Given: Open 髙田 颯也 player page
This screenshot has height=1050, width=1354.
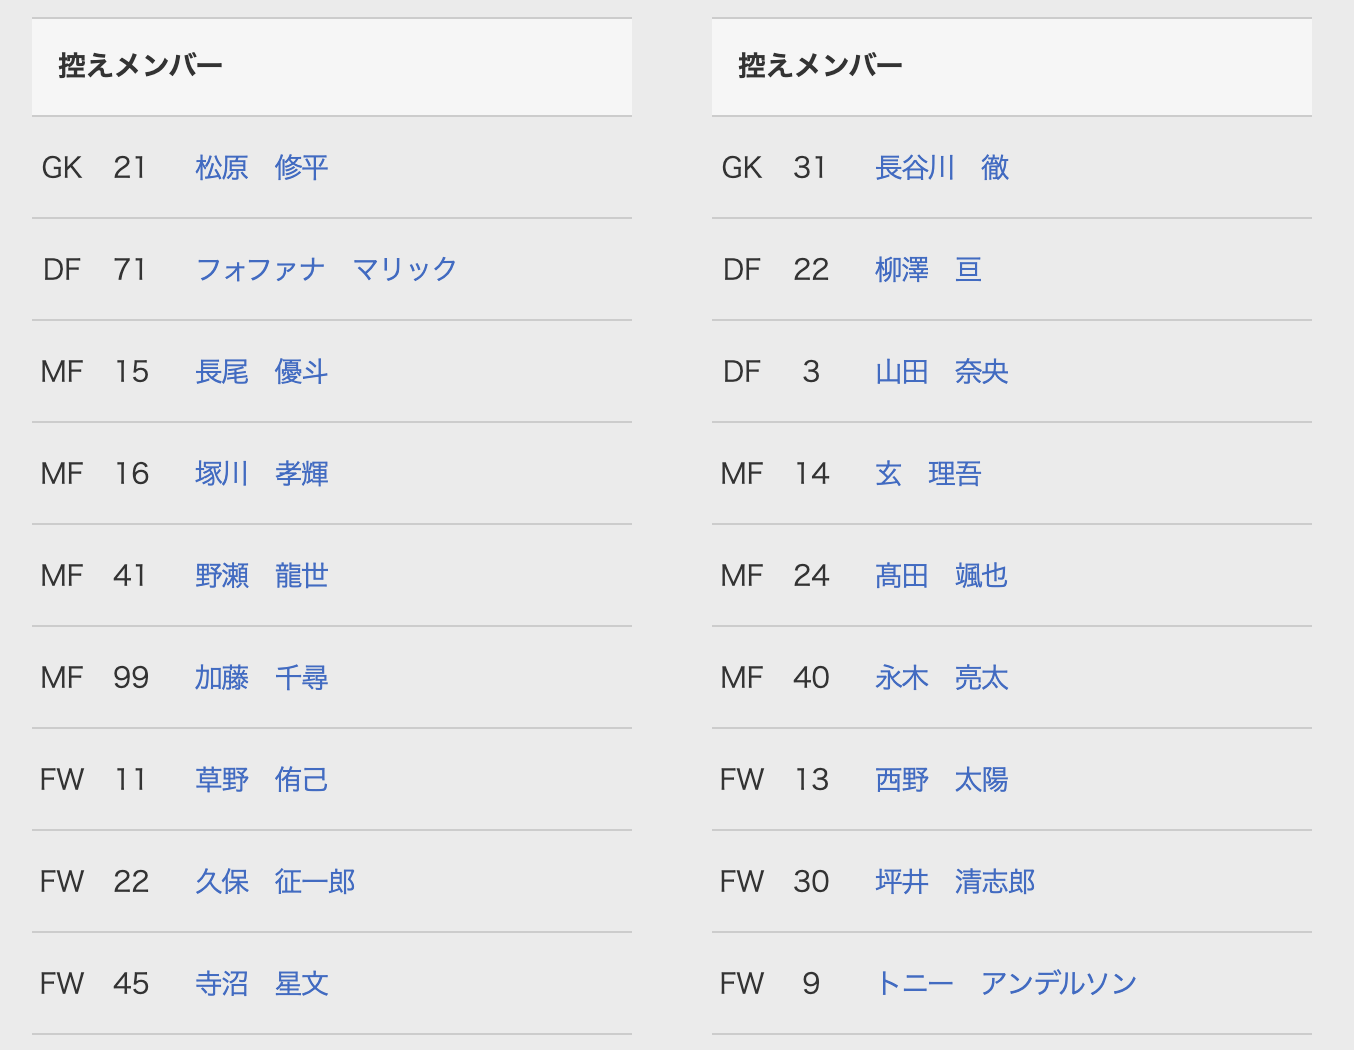Looking at the screenshot, I should coord(941,575).
